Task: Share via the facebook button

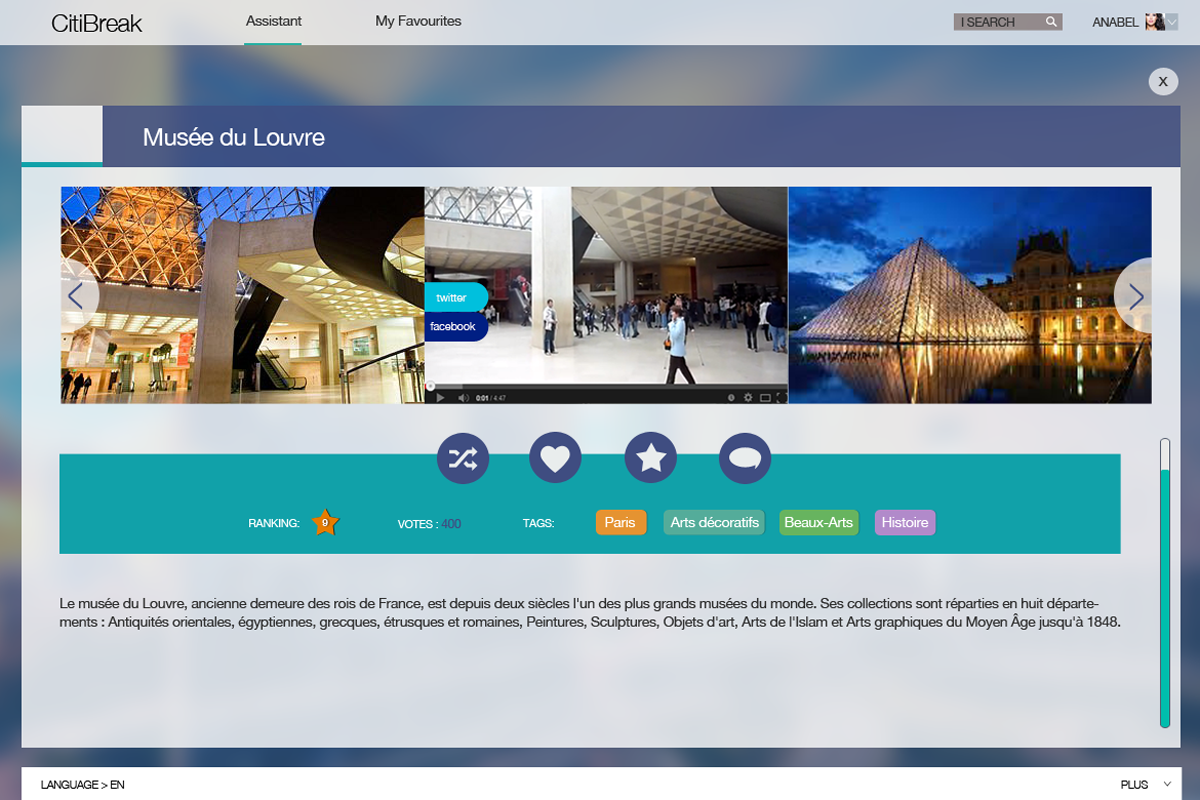Action: point(456,327)
